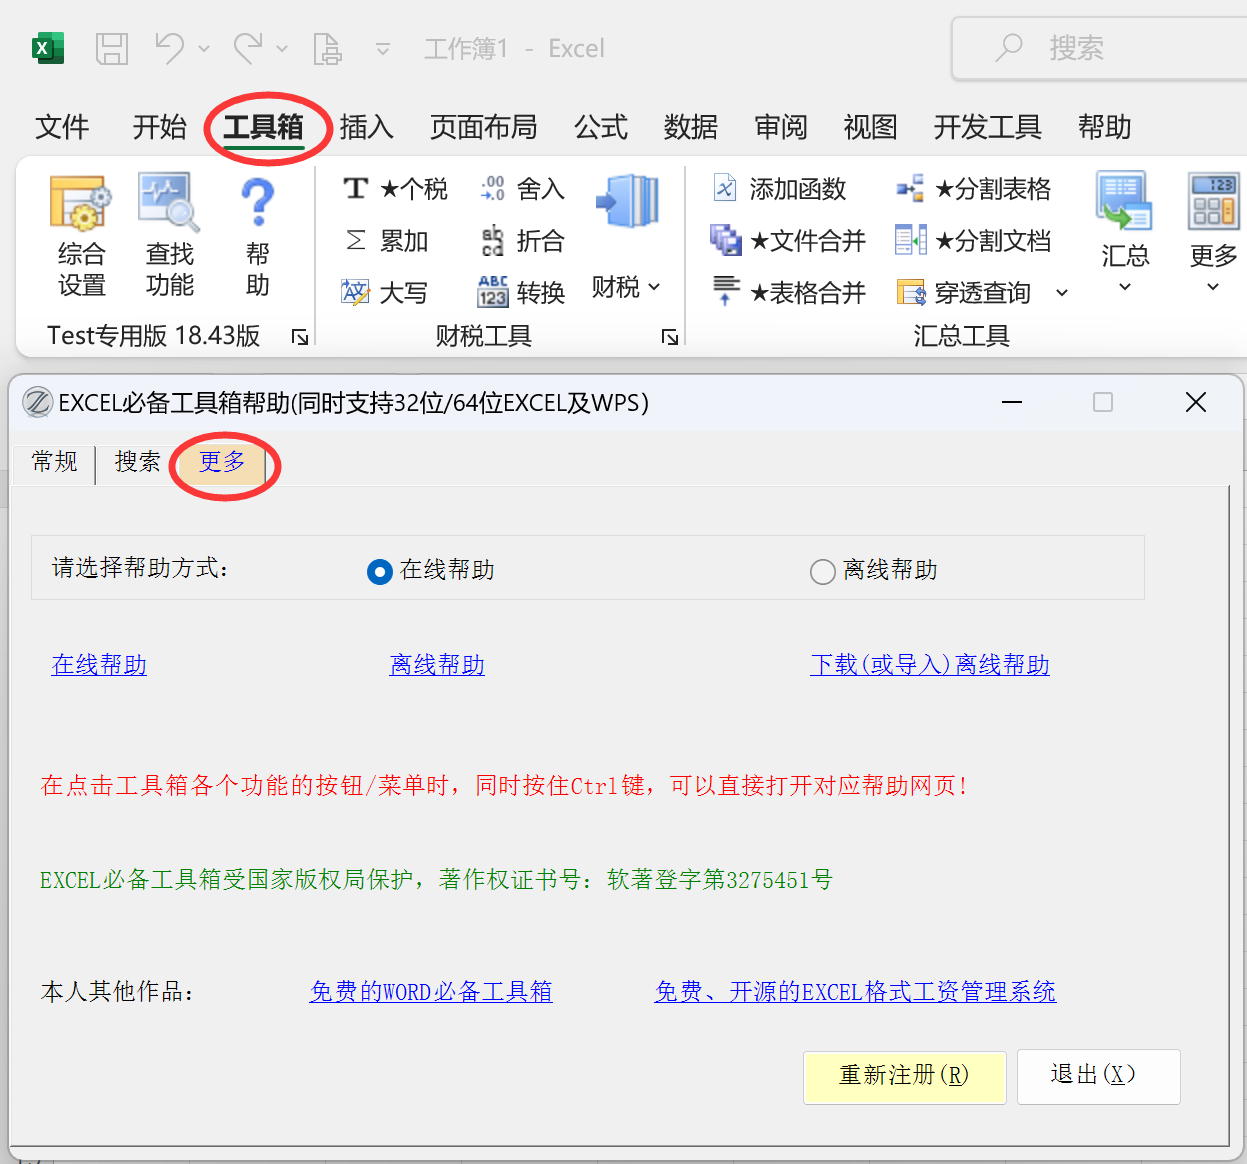This screenshot has height=1164, width=1247.
Task: Click the ★分割表格 split table tool
Action: (974, 189)
